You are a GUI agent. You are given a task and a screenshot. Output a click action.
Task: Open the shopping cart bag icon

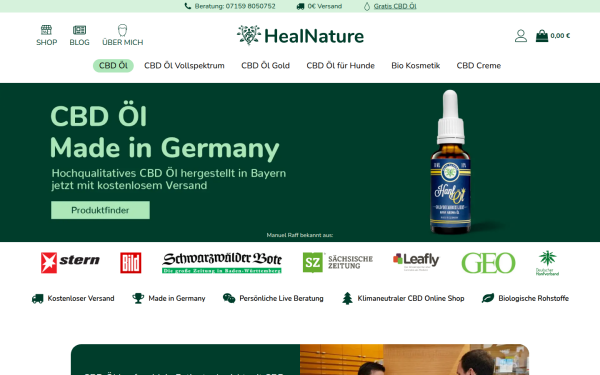point(541,36)
